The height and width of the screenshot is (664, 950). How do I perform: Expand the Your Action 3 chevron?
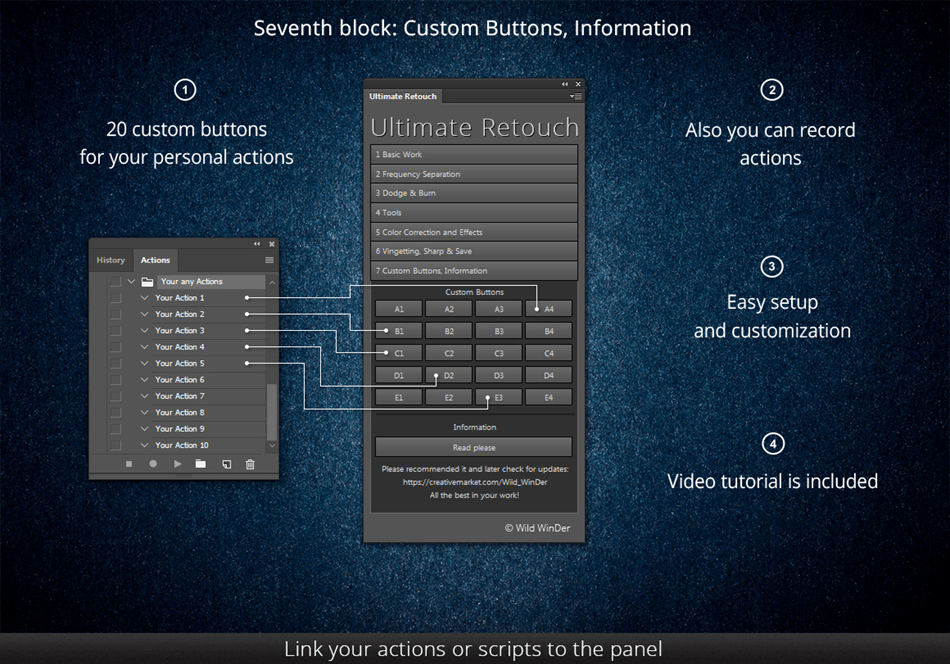point(144,331)
